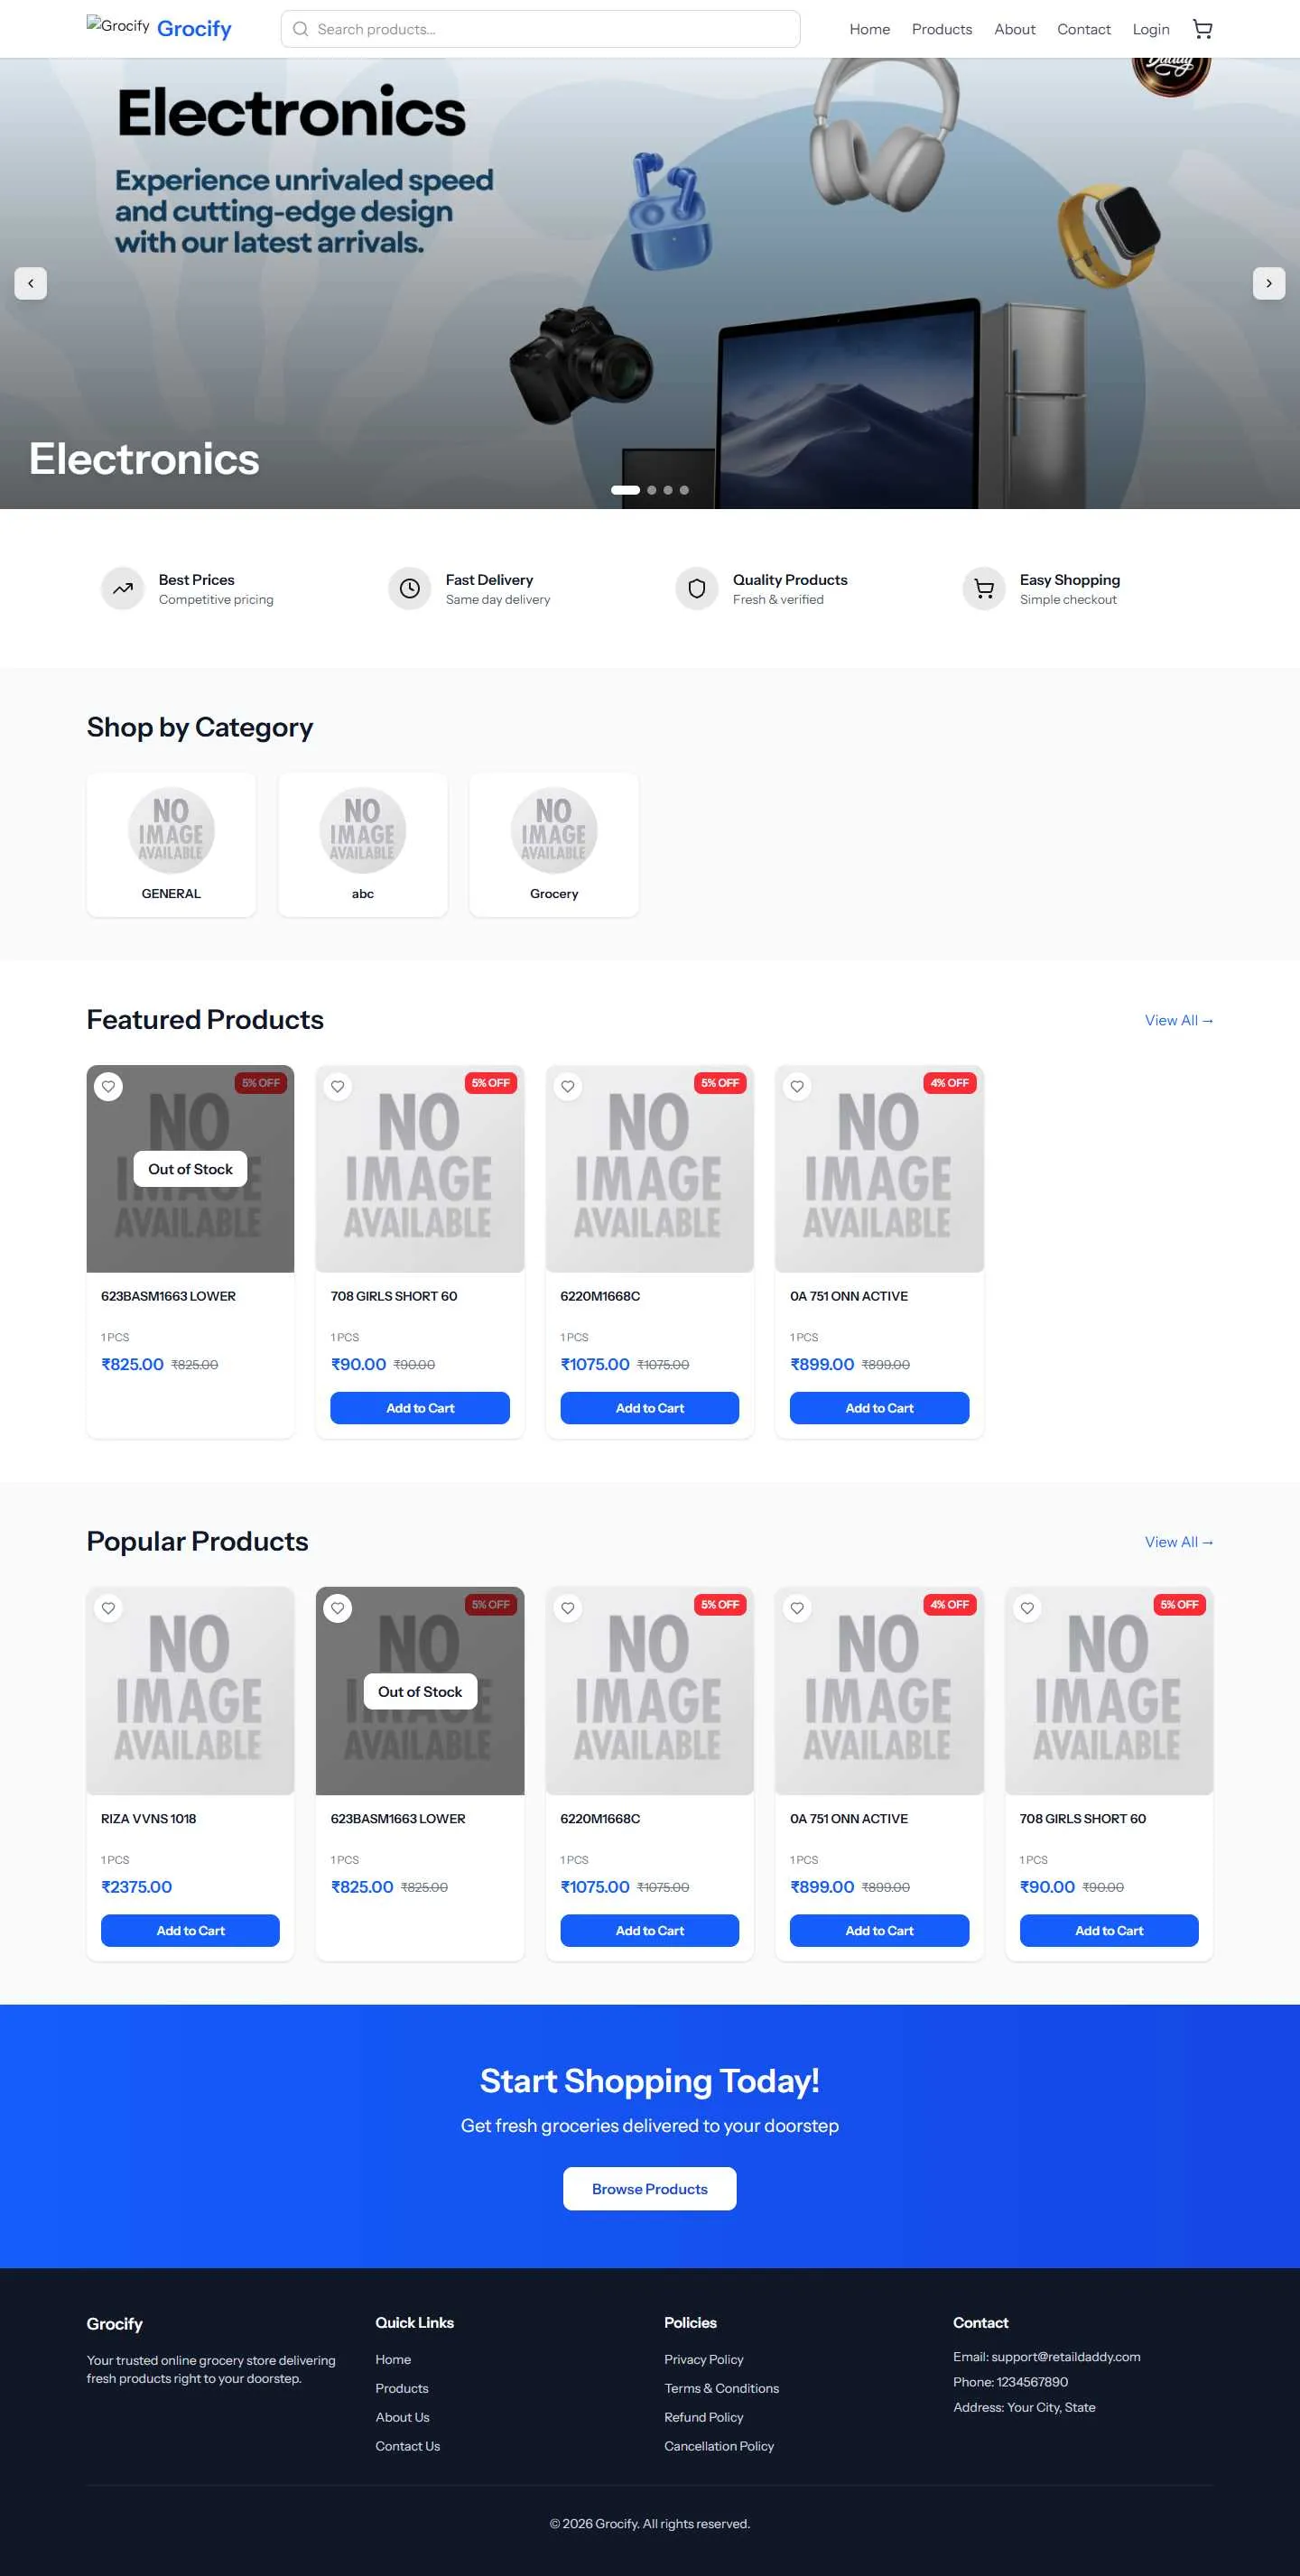Open the Contact page from the navbar

click(x=1083, y=29)
